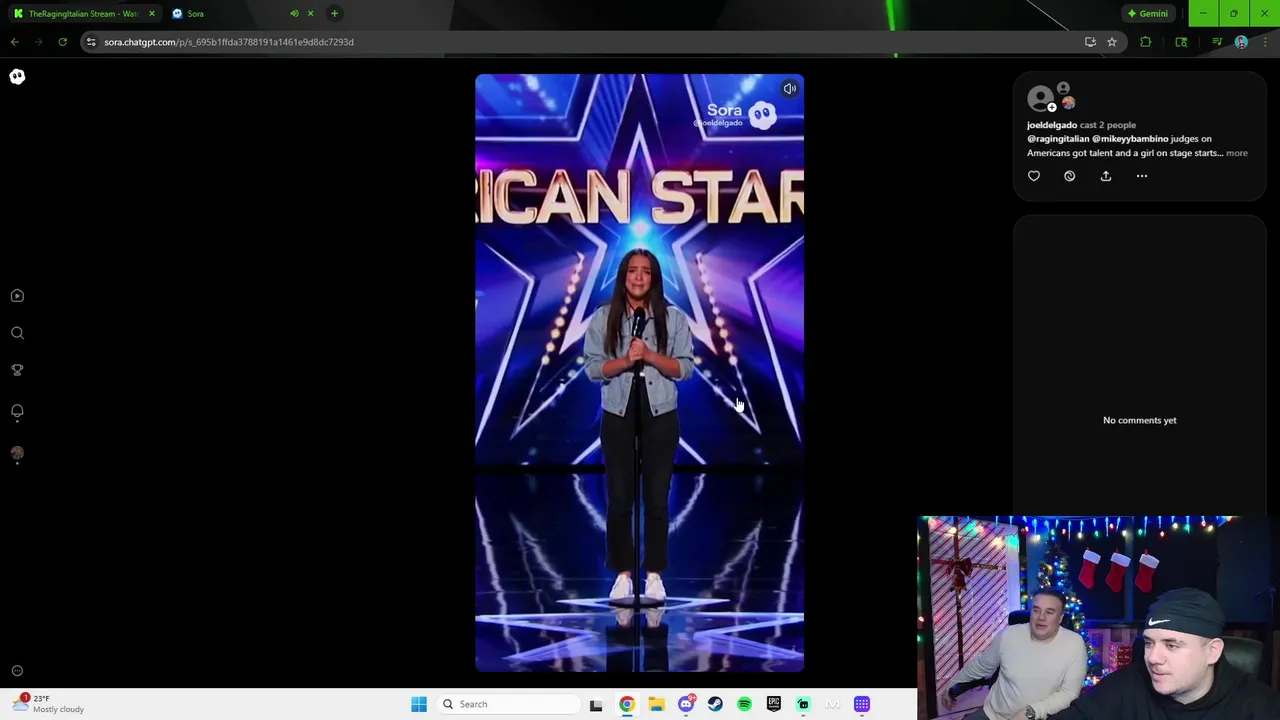
Task: Click the "No comments yet" text
Action: (1140, 420)
